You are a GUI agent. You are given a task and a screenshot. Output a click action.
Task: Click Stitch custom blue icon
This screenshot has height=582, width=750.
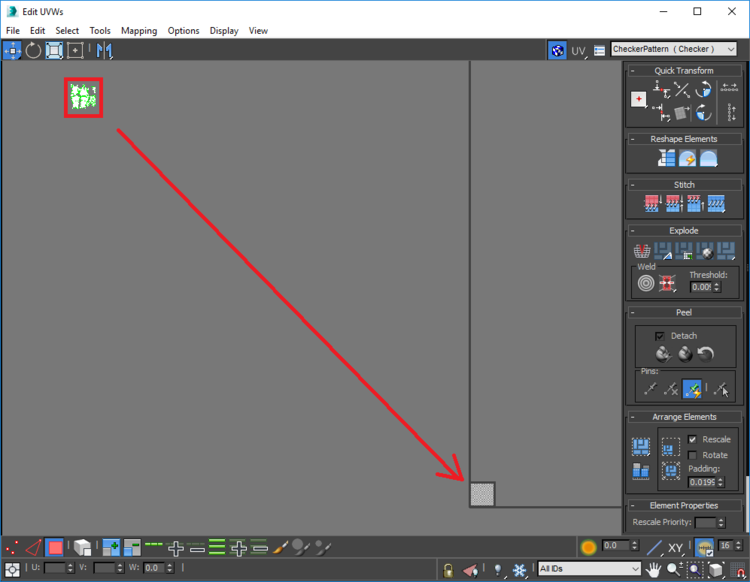click(717, 203)
